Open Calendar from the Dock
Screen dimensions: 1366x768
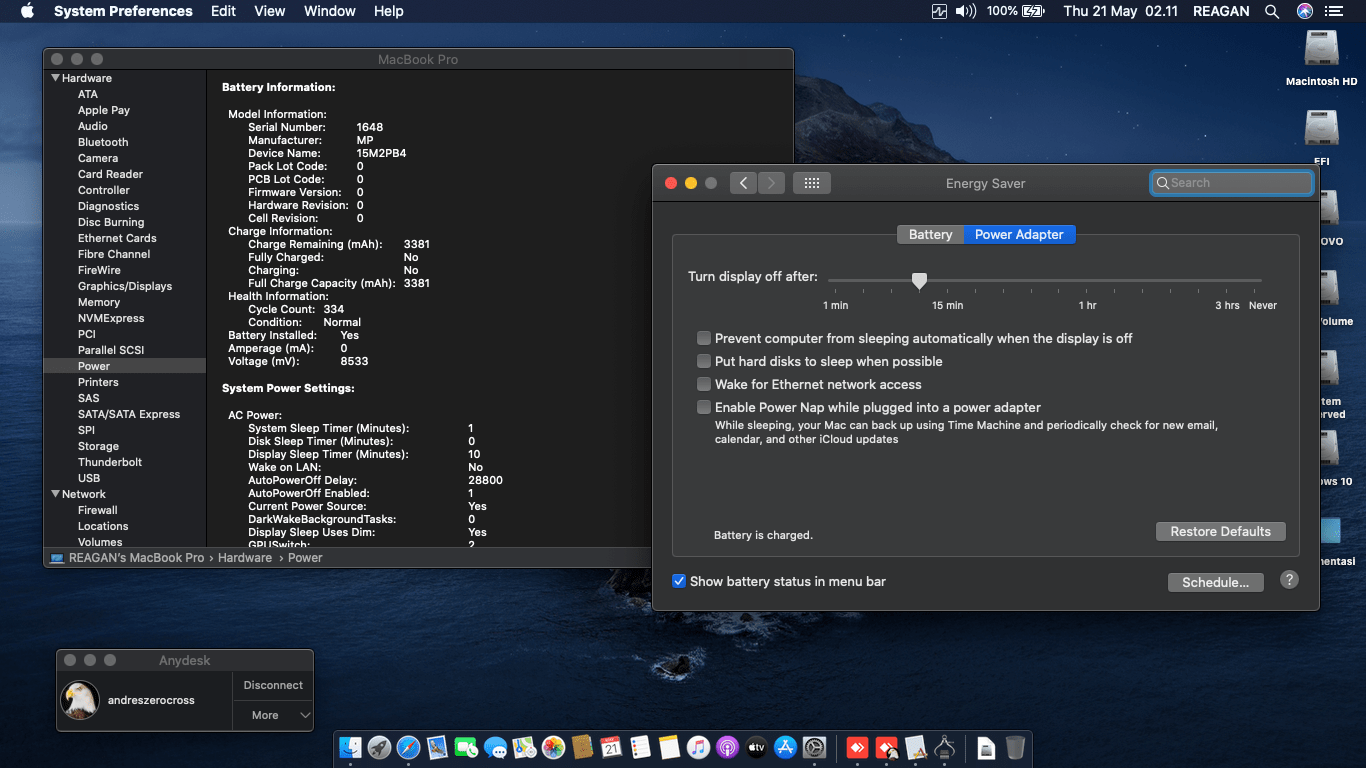tap(611, 747)
